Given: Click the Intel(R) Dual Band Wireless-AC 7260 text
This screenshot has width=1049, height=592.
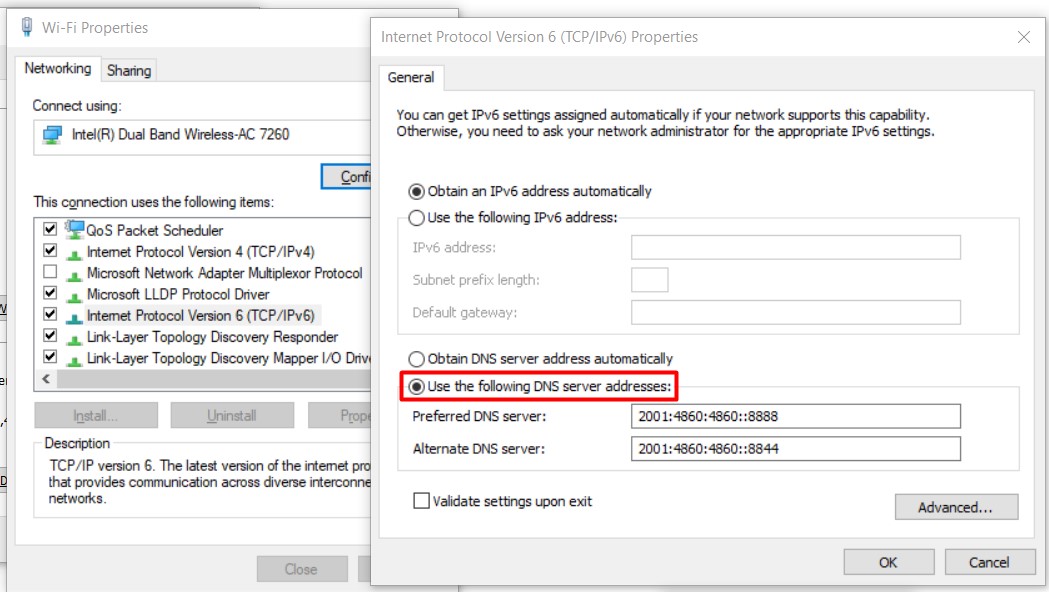Looking at the screenshot, I should tap(180, 134).
